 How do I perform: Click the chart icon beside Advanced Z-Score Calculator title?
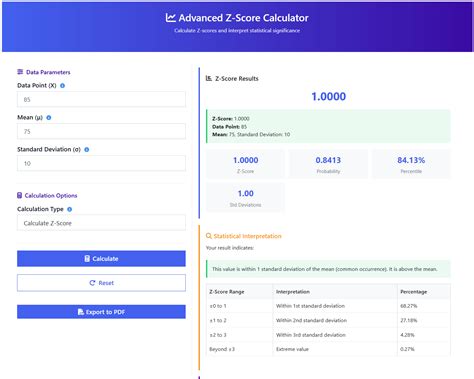coord(170,18)
